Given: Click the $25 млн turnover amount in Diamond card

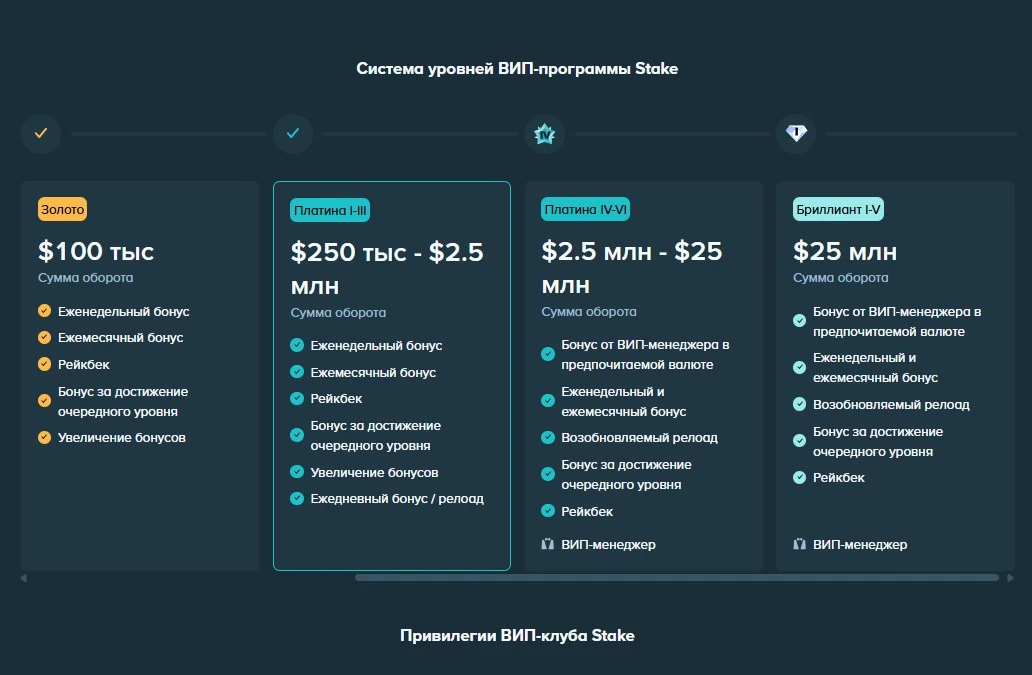Looking at the screenshot, I should click(x=845, y=250).
